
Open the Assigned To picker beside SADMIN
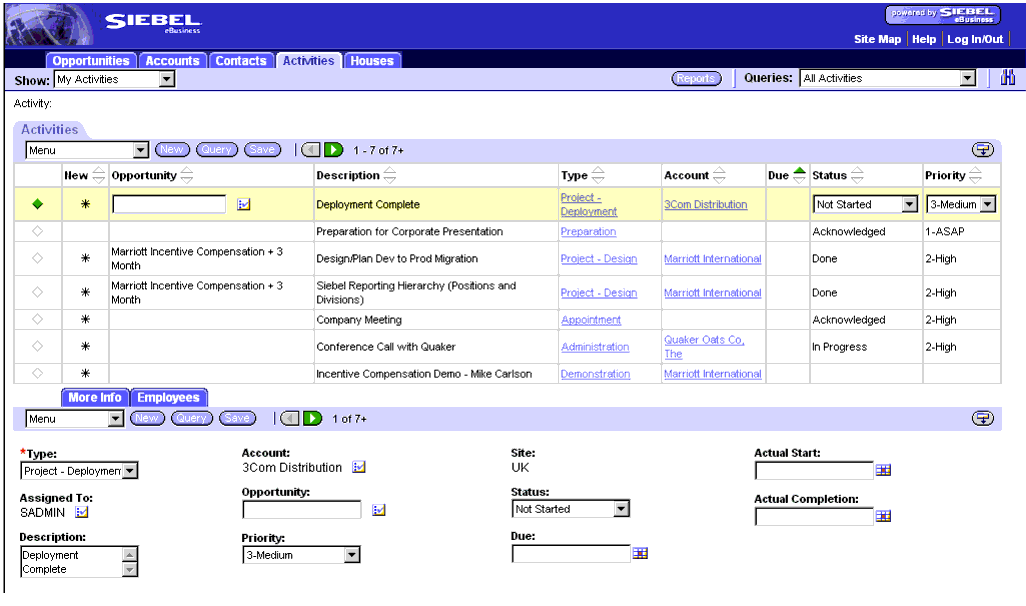coord(81,512)
